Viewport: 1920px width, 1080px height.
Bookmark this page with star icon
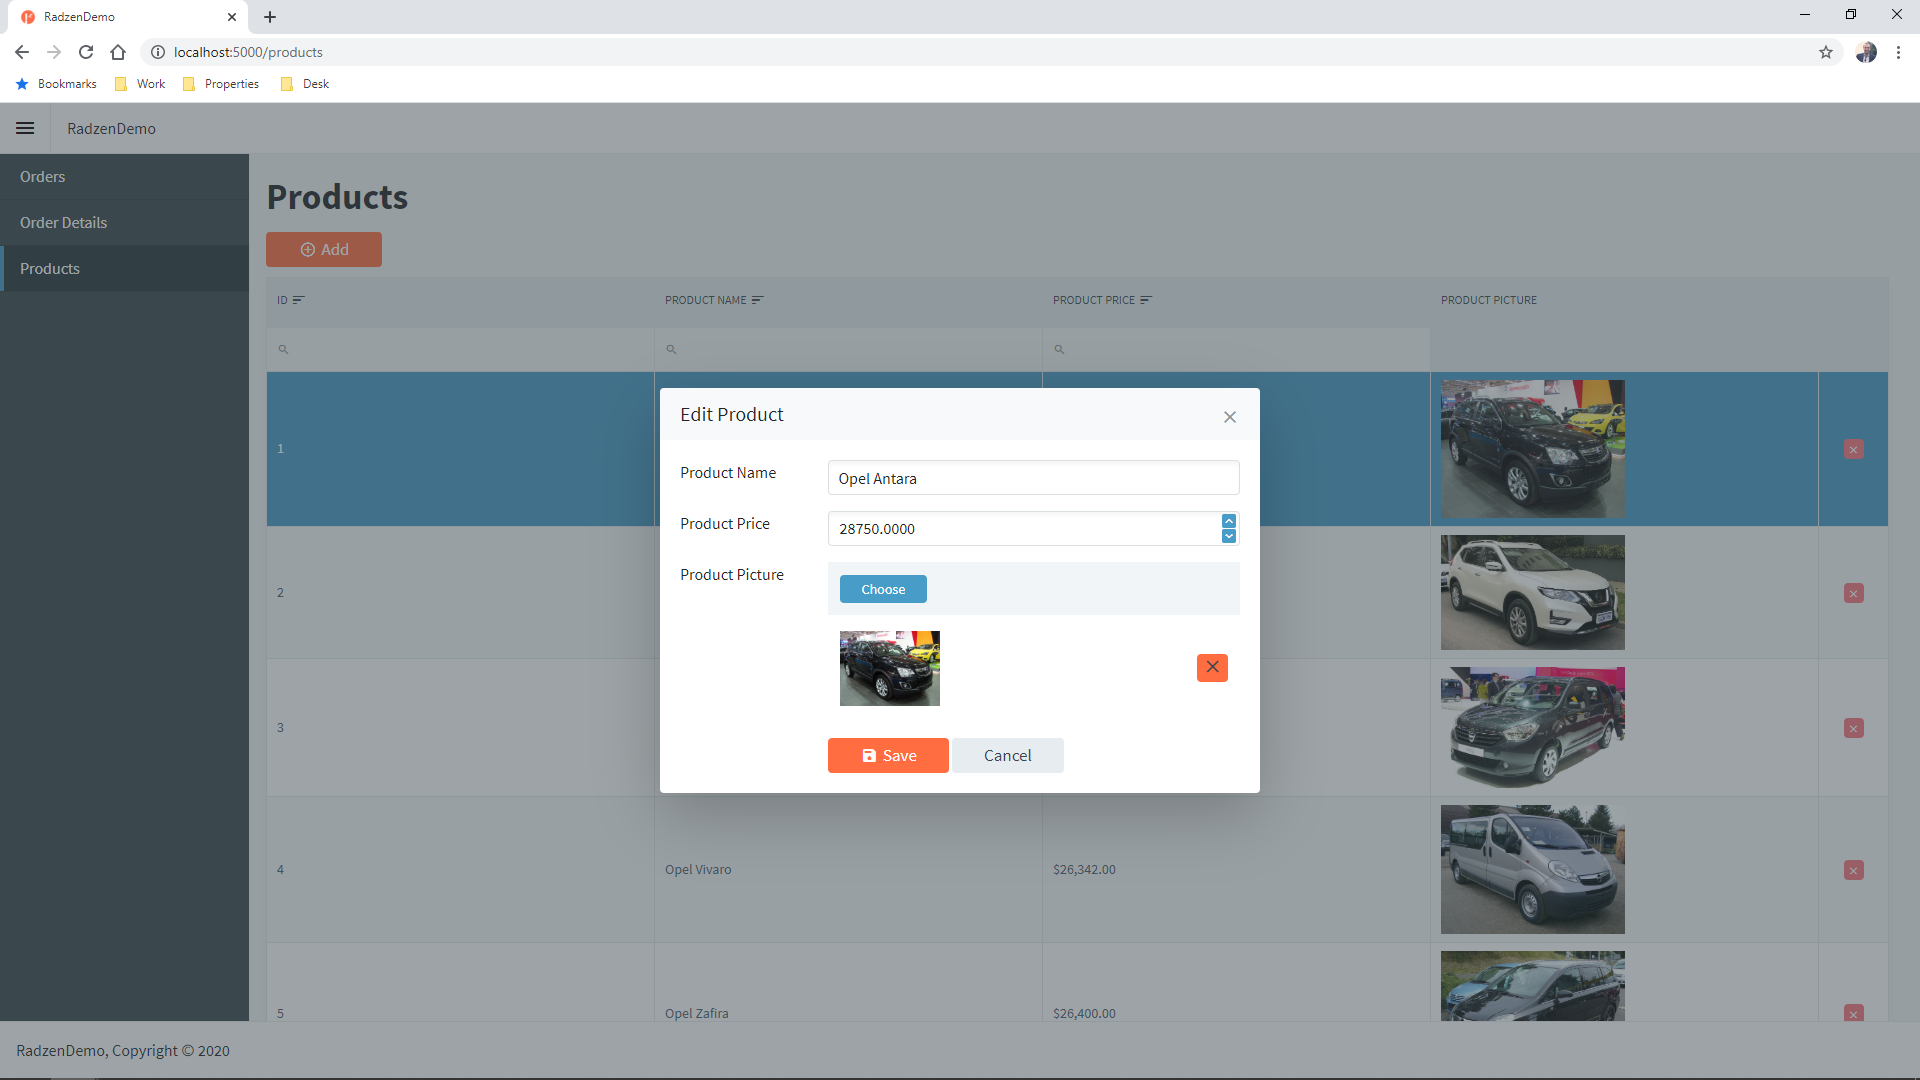coord(1826,52)
